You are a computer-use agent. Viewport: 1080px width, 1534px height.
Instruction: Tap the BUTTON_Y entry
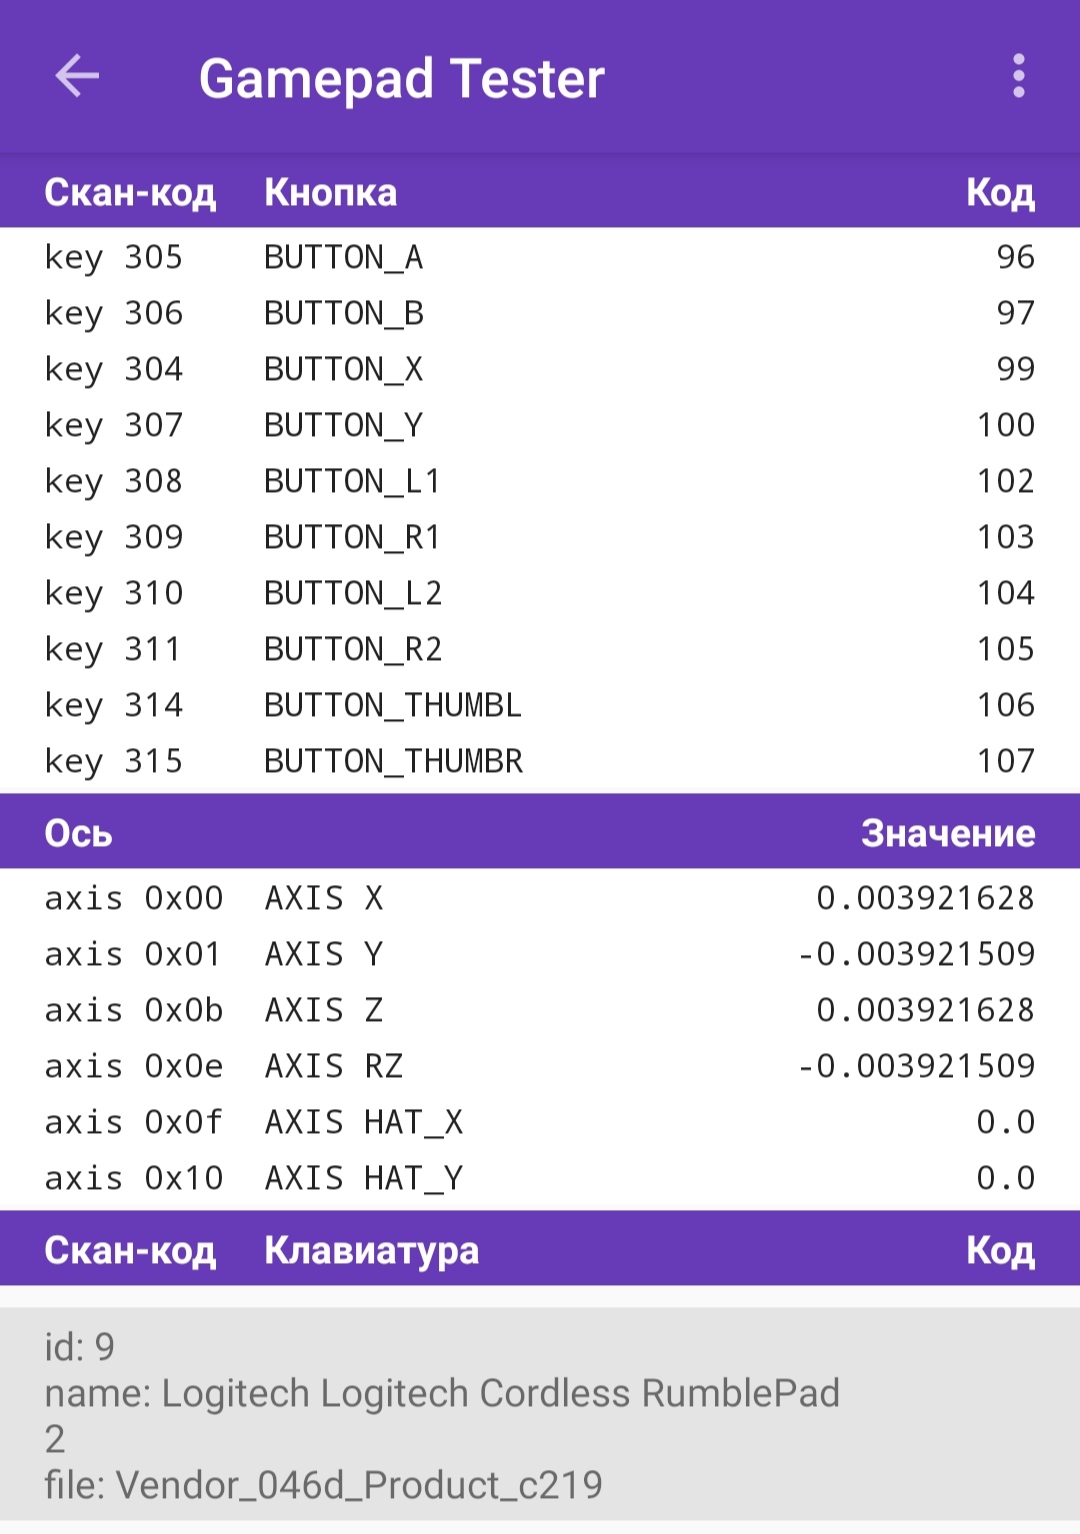540,425
